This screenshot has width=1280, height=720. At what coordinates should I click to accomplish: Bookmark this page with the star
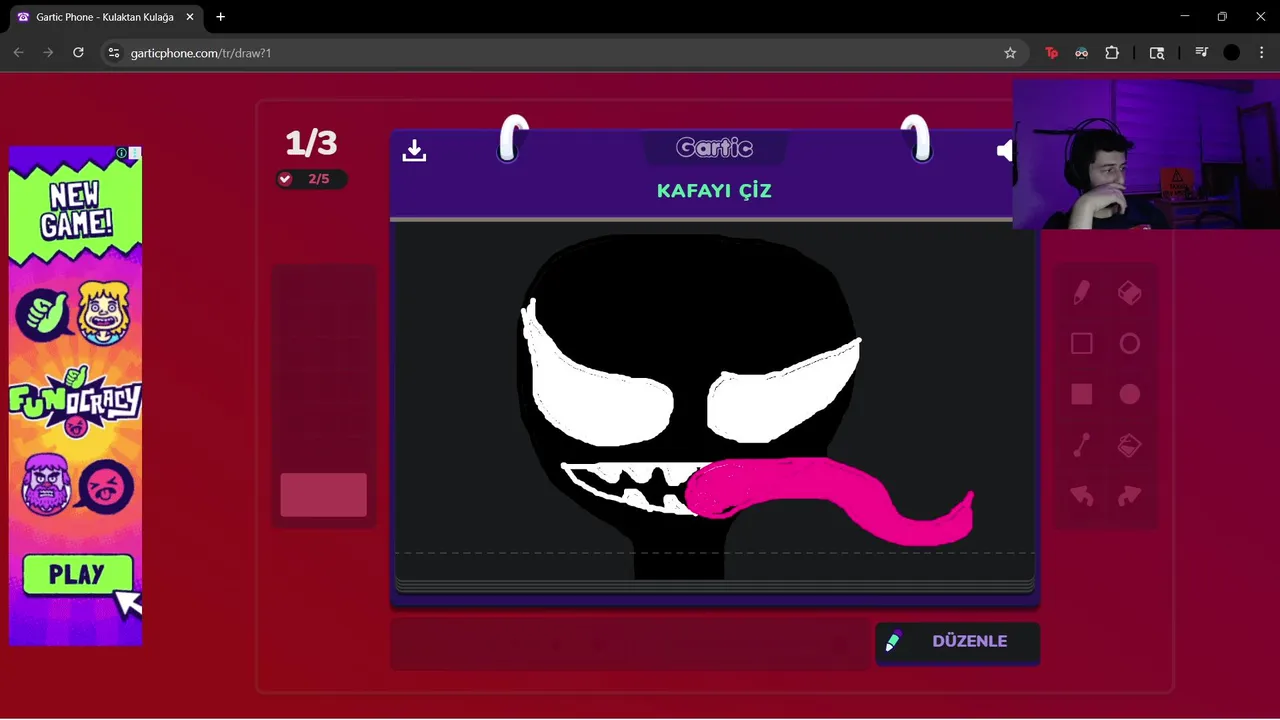(x=1010, y=53)
